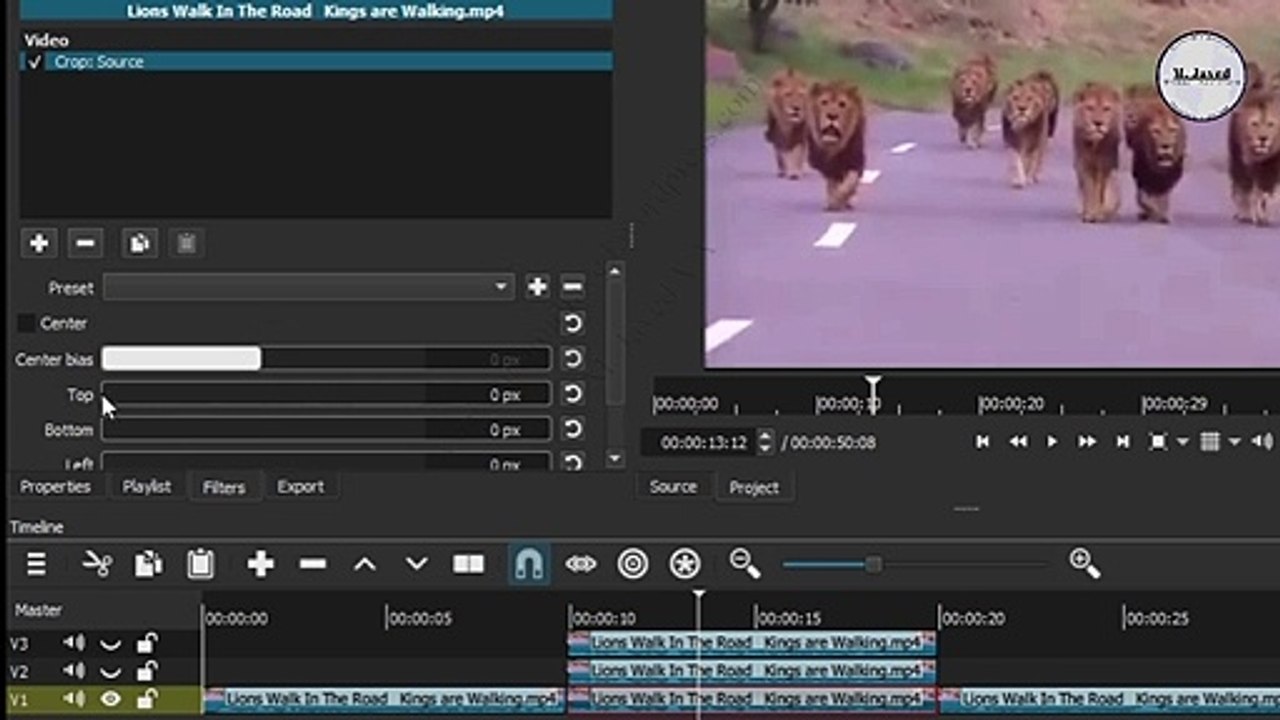Click the fast forward button
This screenshot has width=1280, height=720.
pyautogui.click(x=1086, y=441)
